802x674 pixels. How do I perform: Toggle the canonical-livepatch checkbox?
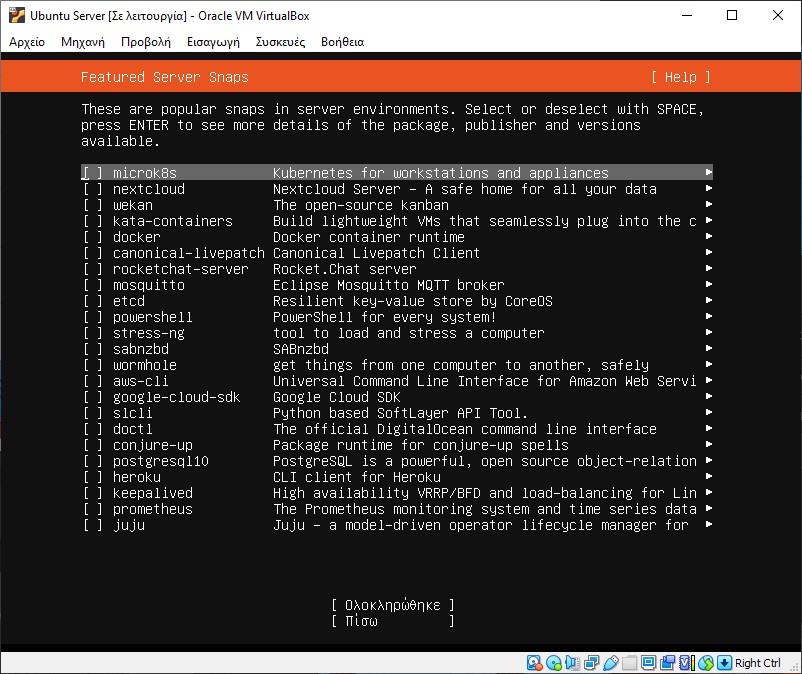(x=93, y=253)
